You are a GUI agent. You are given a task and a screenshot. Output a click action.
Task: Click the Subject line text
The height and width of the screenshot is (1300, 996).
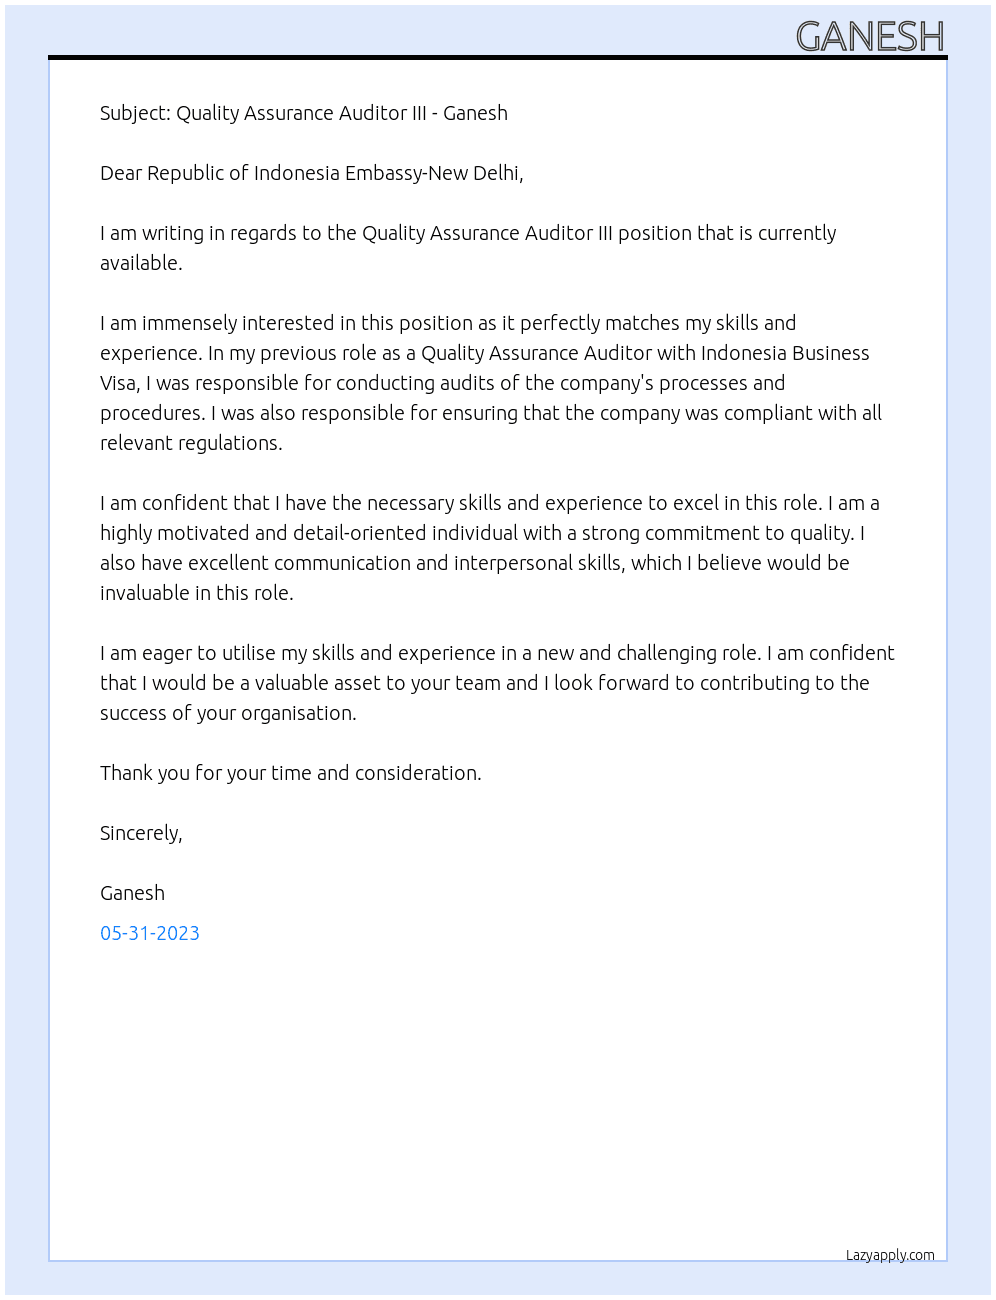(304, 113)
